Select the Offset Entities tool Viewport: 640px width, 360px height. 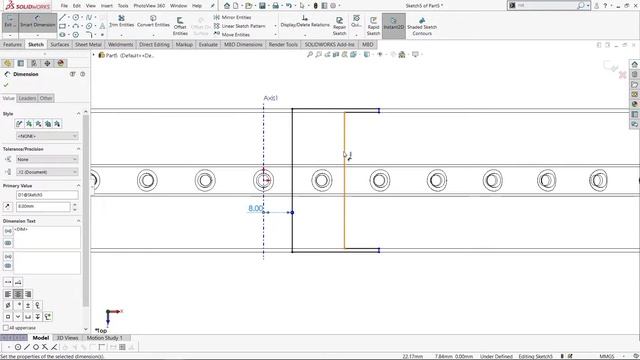(180, 26)
